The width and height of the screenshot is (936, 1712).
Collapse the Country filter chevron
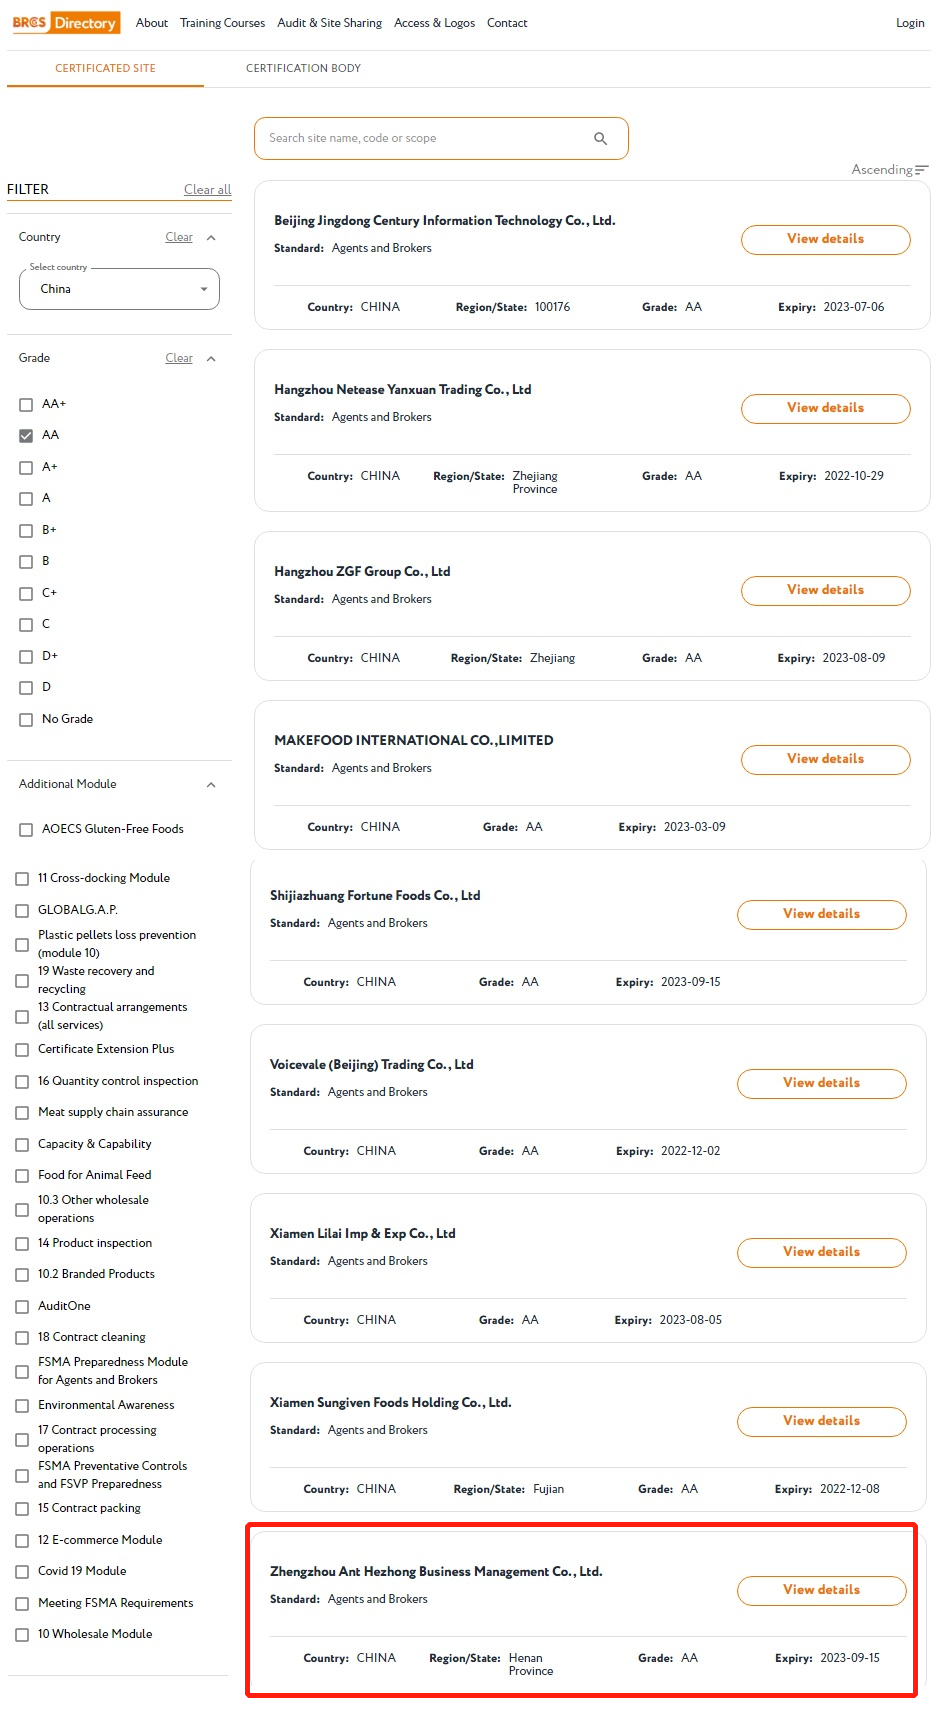point(211,238)
